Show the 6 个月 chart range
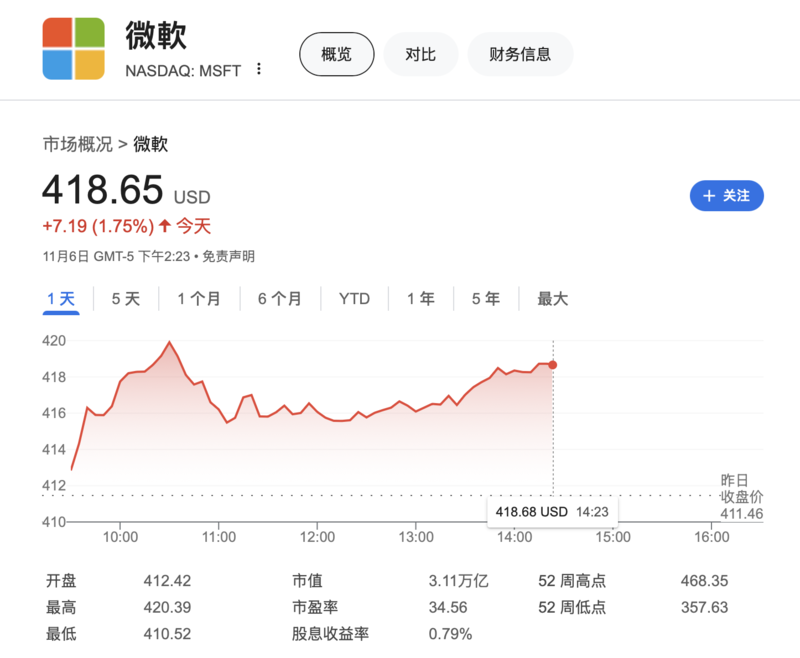The image size is (800, 658). (x=280, y=299)
